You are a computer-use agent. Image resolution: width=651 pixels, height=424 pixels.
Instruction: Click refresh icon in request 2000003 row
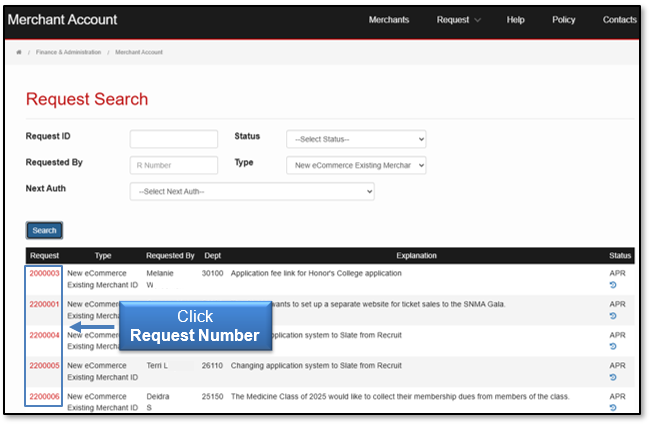tap(613, 285)
